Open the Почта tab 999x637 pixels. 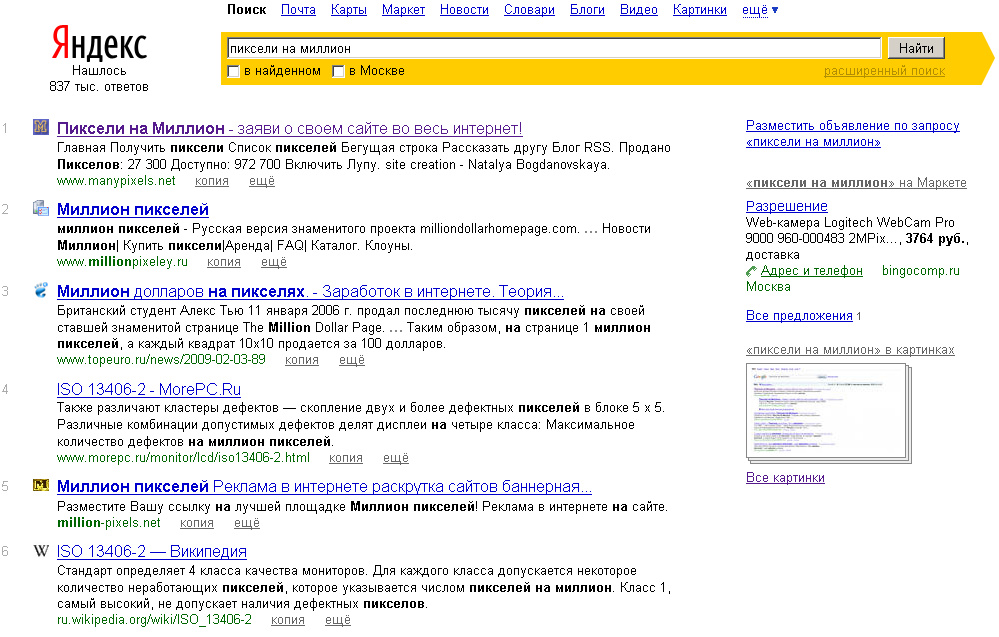coord(298,10)
